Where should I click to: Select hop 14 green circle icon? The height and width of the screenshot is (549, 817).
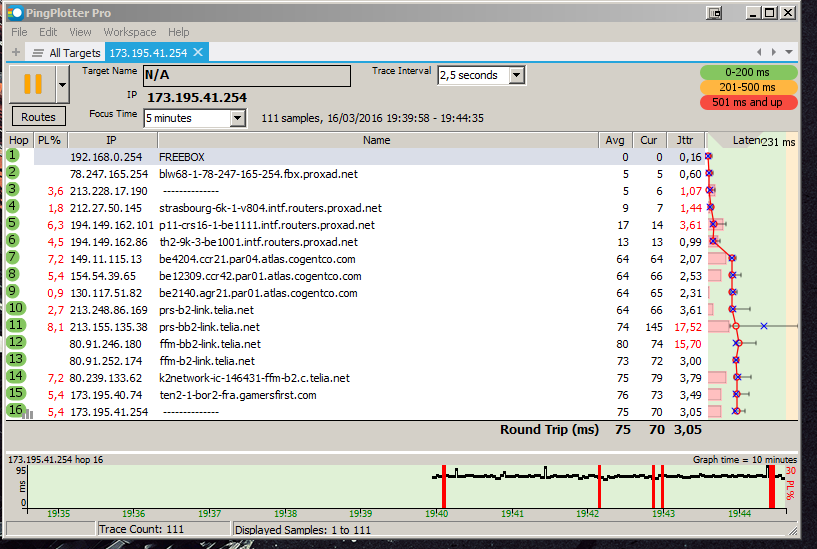click(16, 376)
